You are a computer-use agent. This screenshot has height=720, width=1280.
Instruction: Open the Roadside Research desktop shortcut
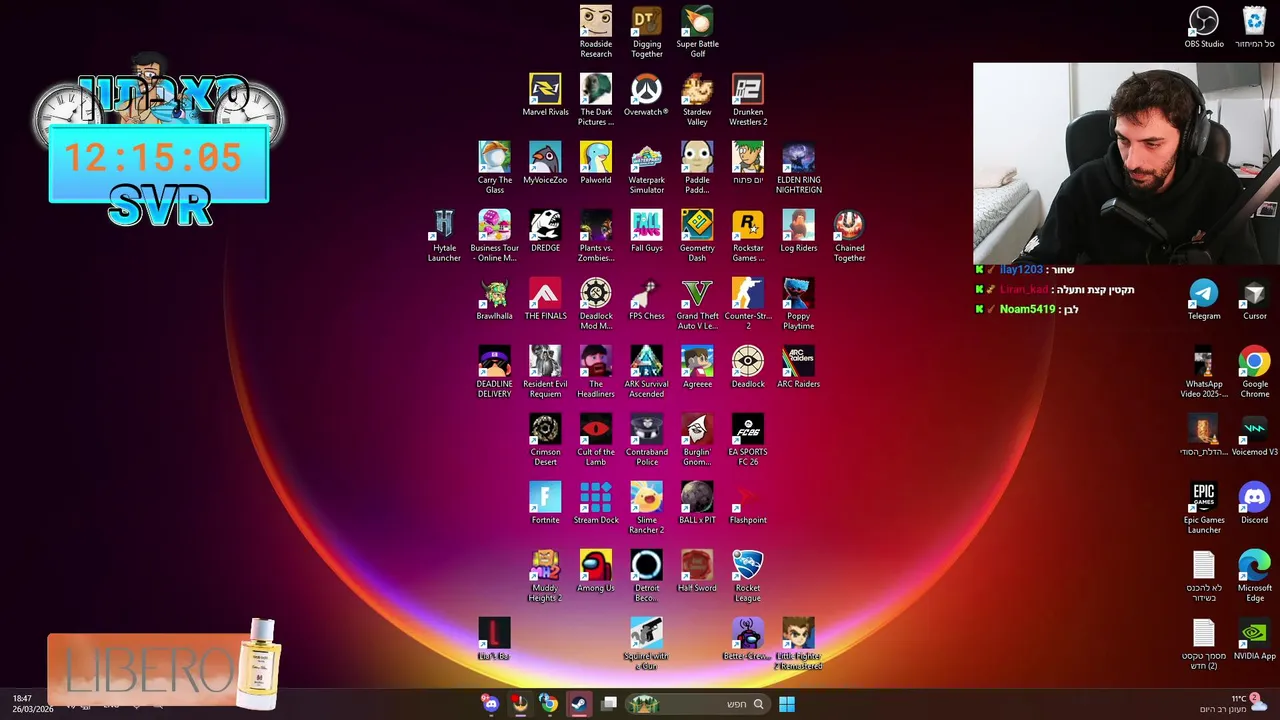596,32
